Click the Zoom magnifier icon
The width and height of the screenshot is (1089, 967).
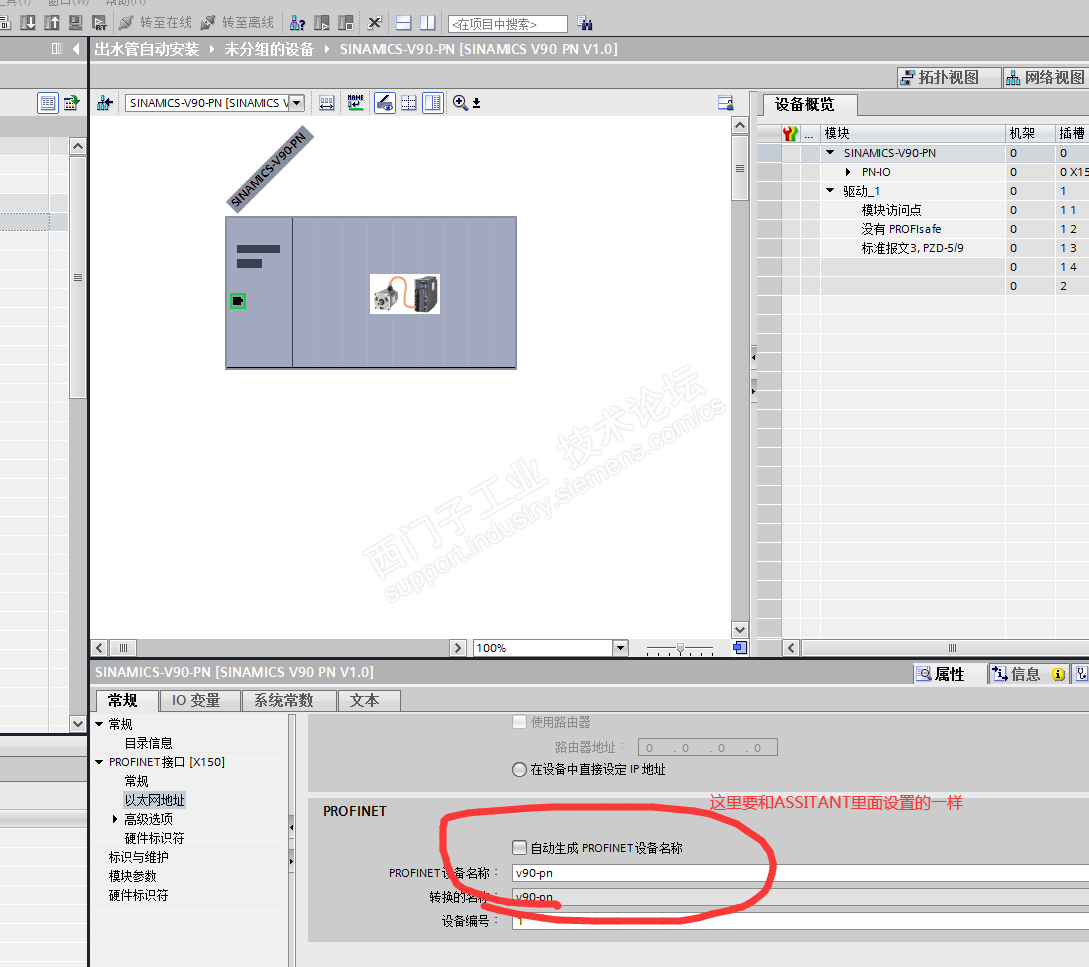[460, 103]
